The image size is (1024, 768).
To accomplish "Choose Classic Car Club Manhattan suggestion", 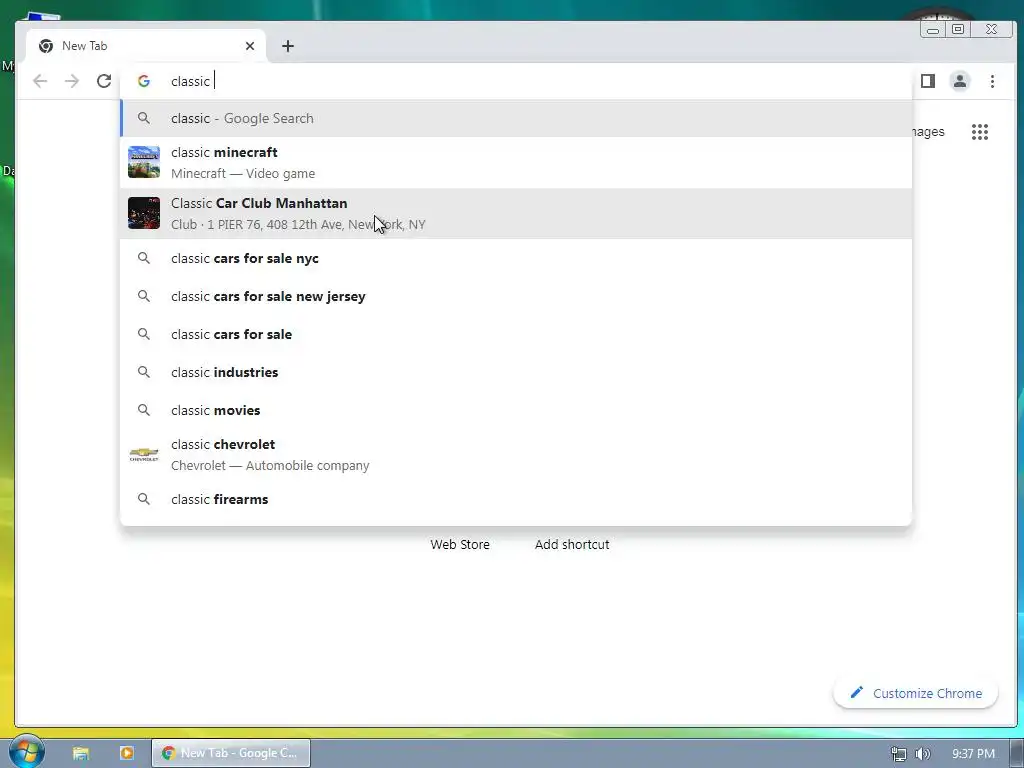I will (x=516, y=214).
